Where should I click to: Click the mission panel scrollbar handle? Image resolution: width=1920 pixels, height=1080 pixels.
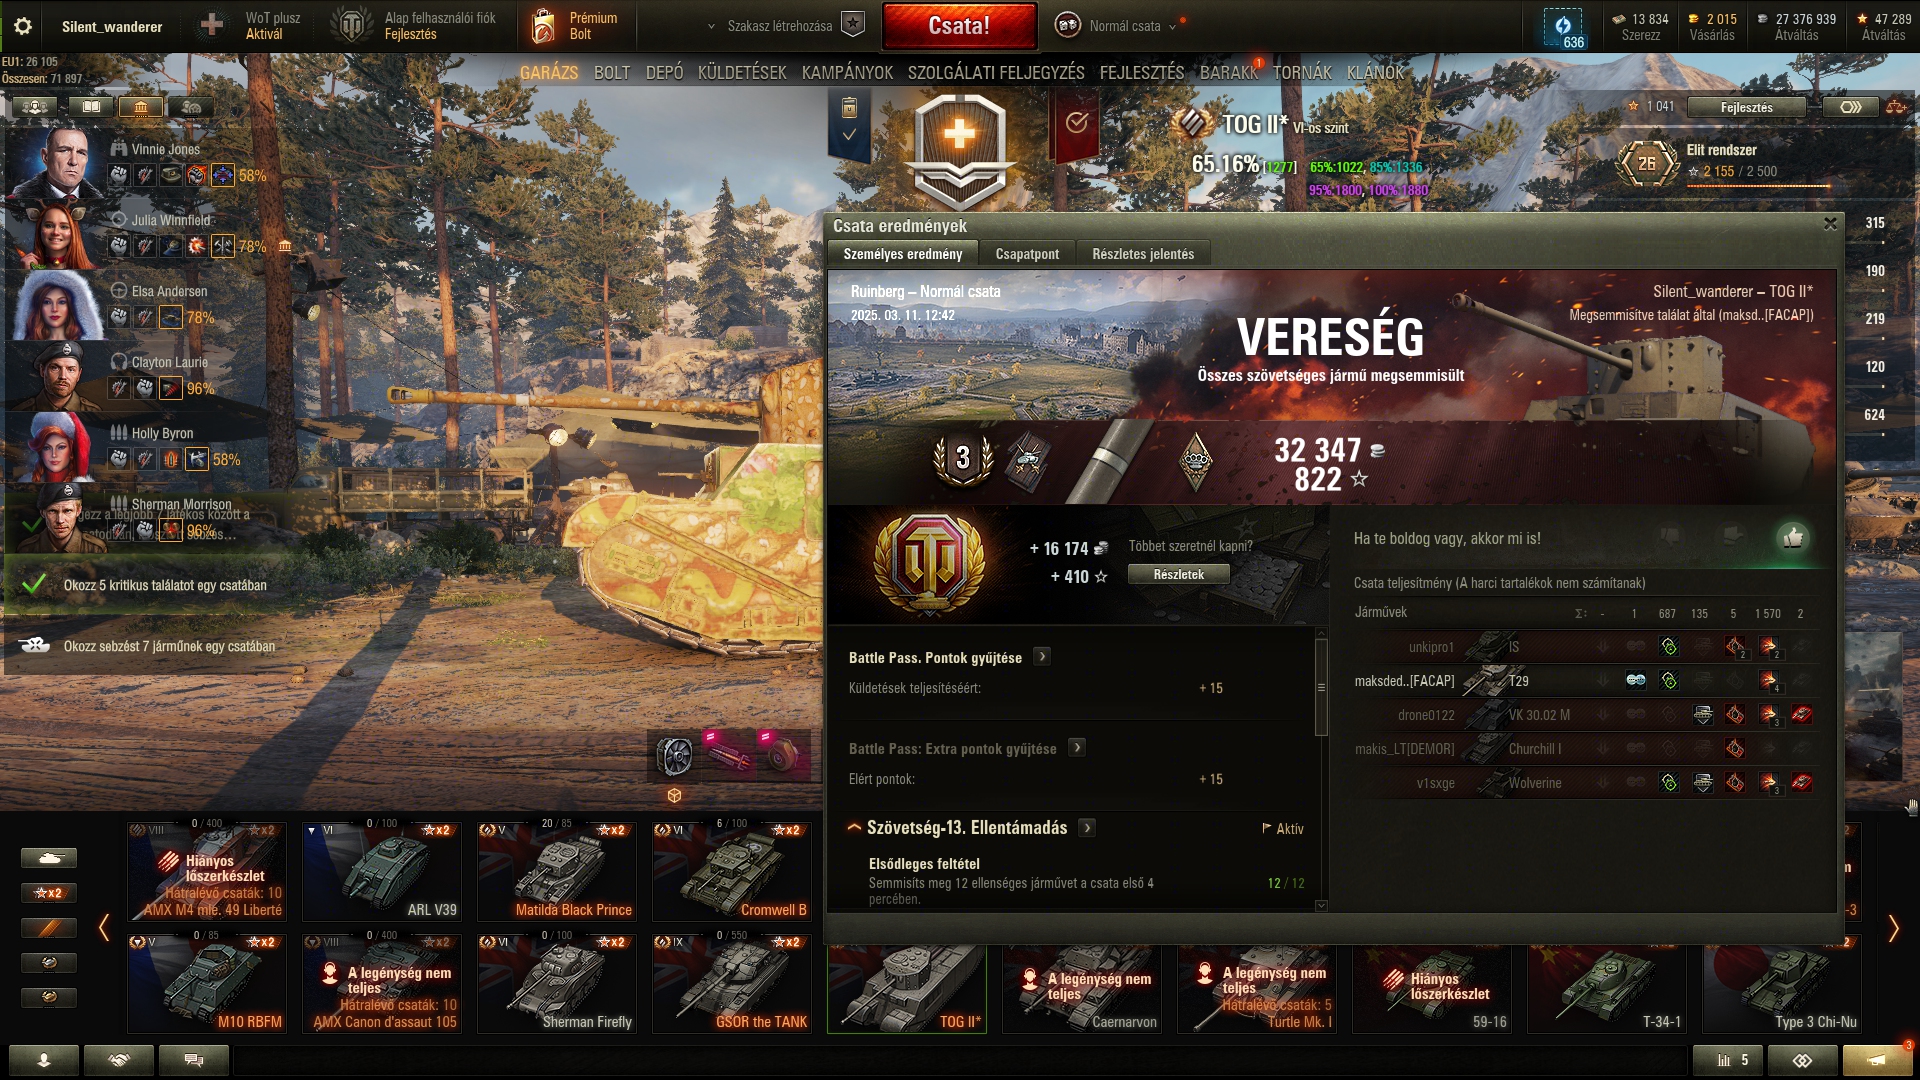[1321, 686]
